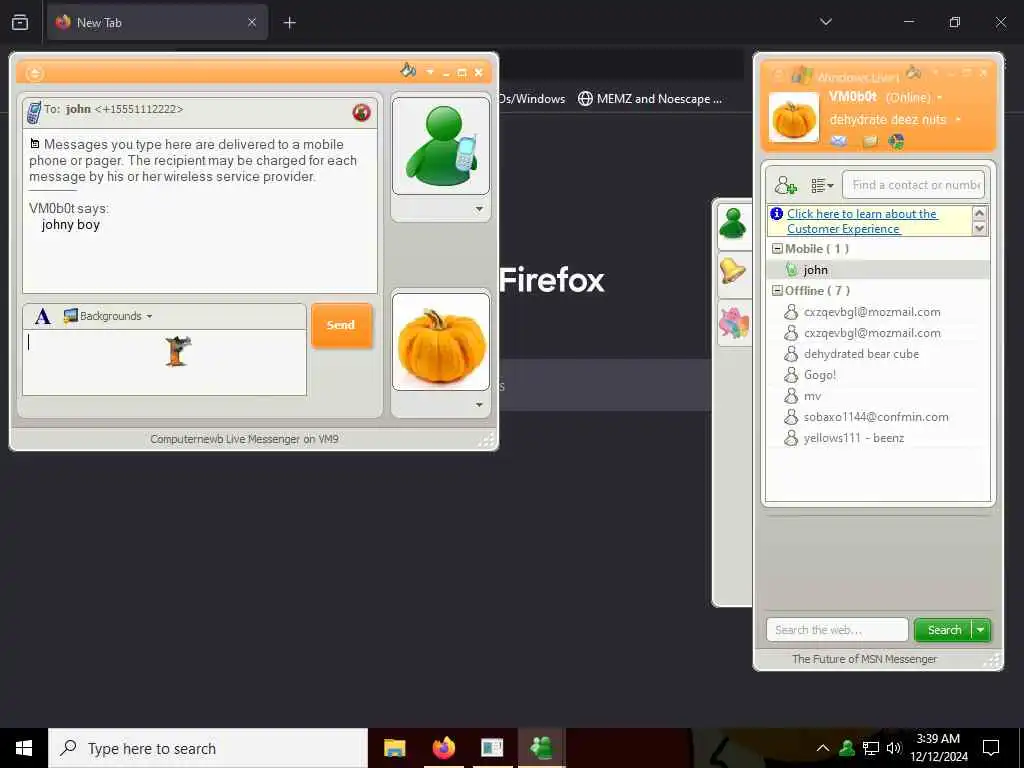Click the mobile phone icon beside To: john
This screenshot has width=1024, height=768.
pyautogui.click(x=34, y=112)
